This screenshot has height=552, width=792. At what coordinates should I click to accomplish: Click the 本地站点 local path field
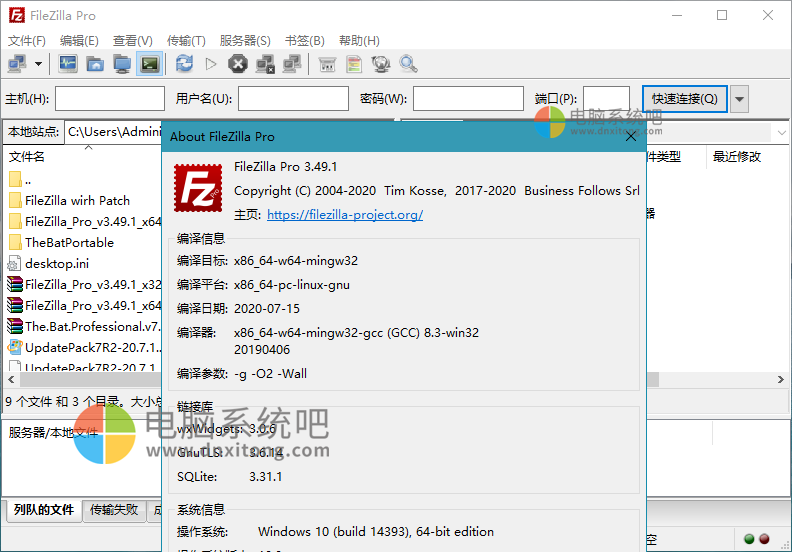pos(113,132)
